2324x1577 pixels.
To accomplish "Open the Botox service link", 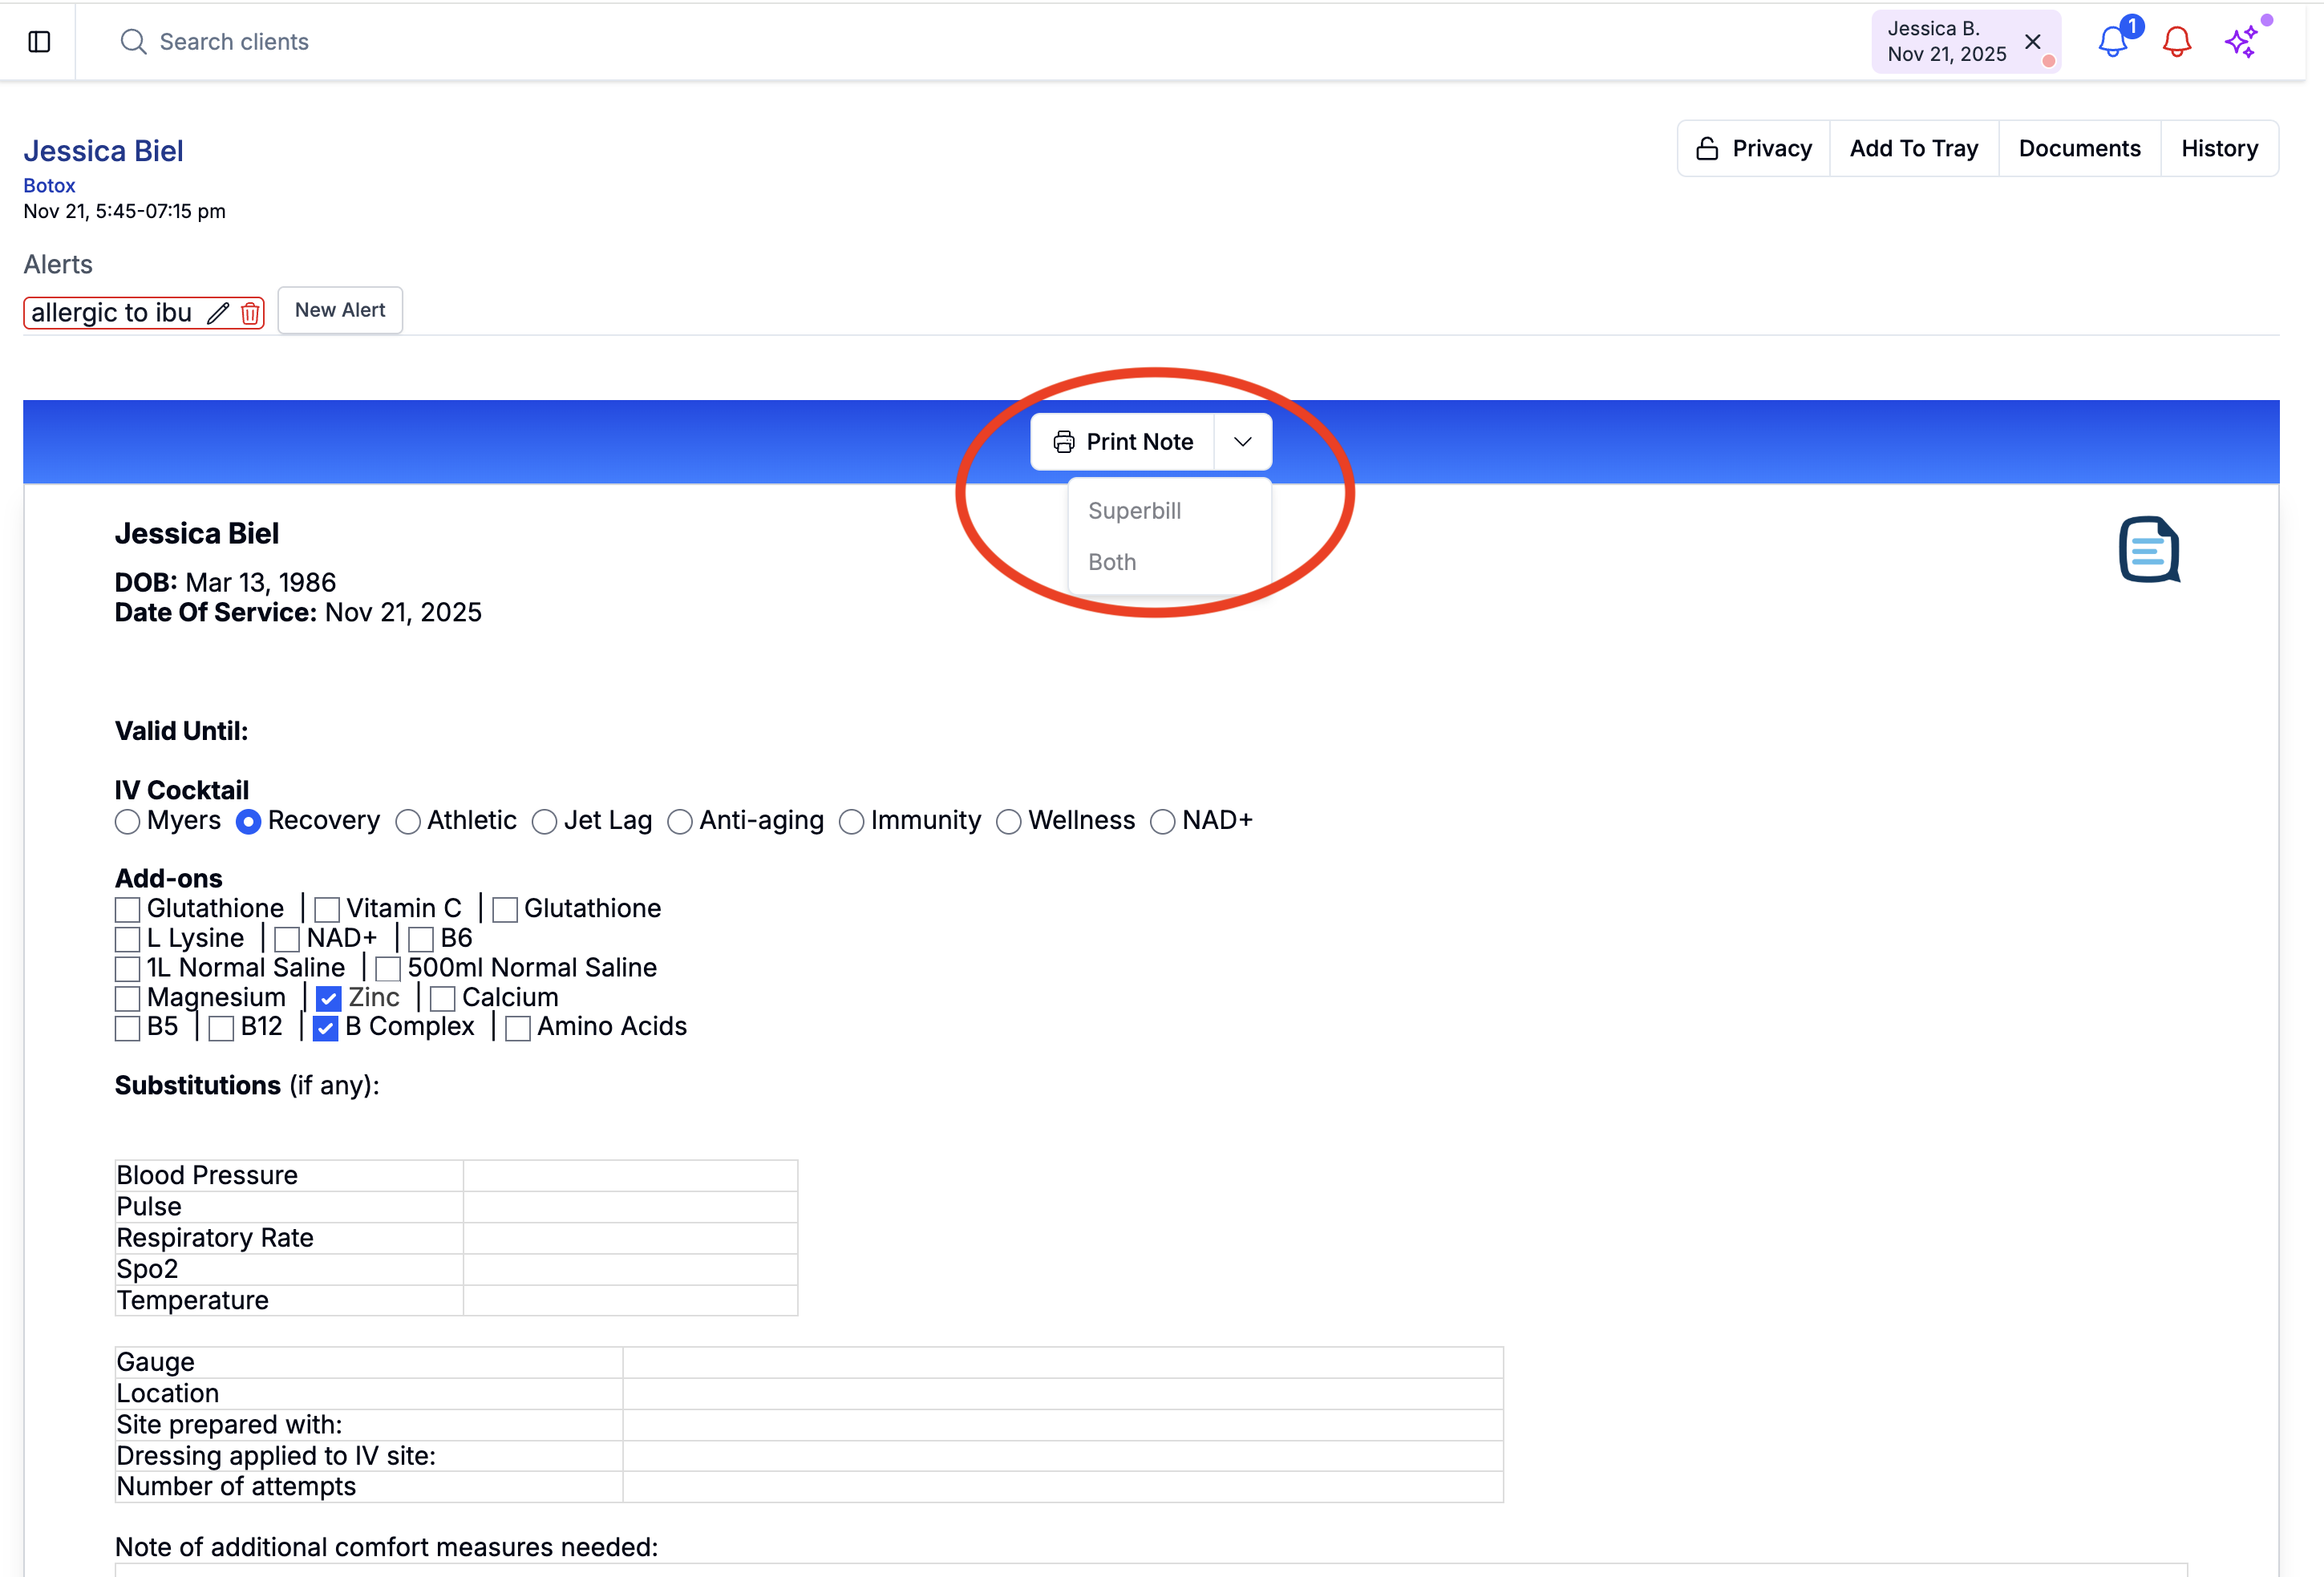I will (49, 185).
